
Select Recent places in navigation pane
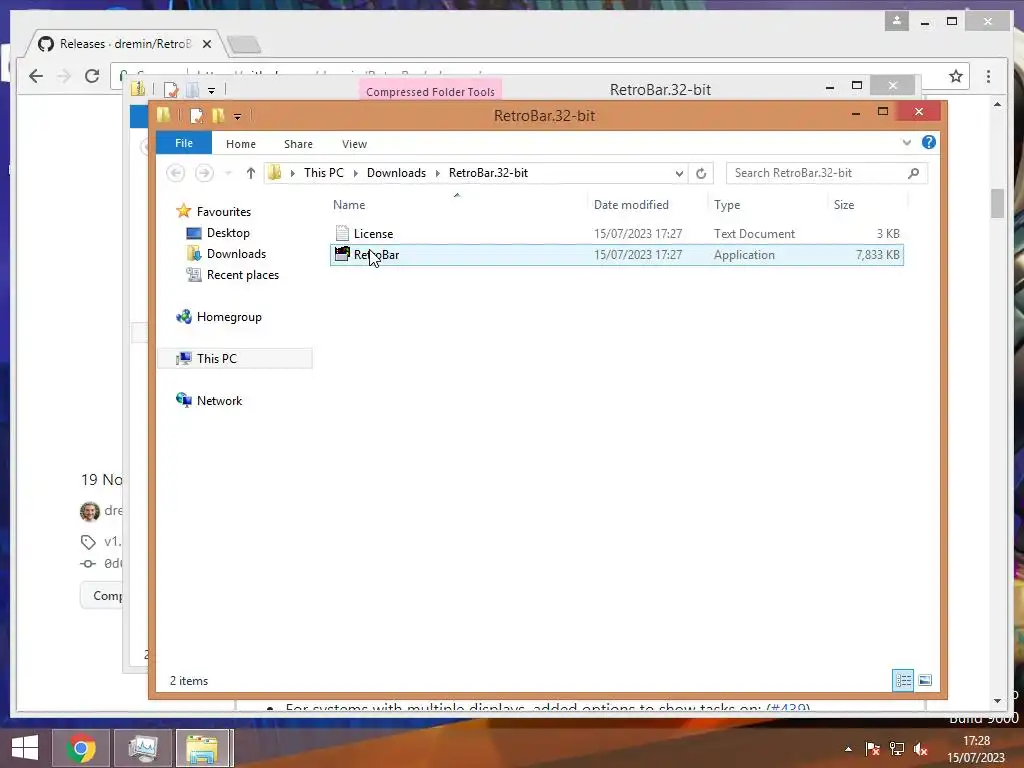pos(242,275)
